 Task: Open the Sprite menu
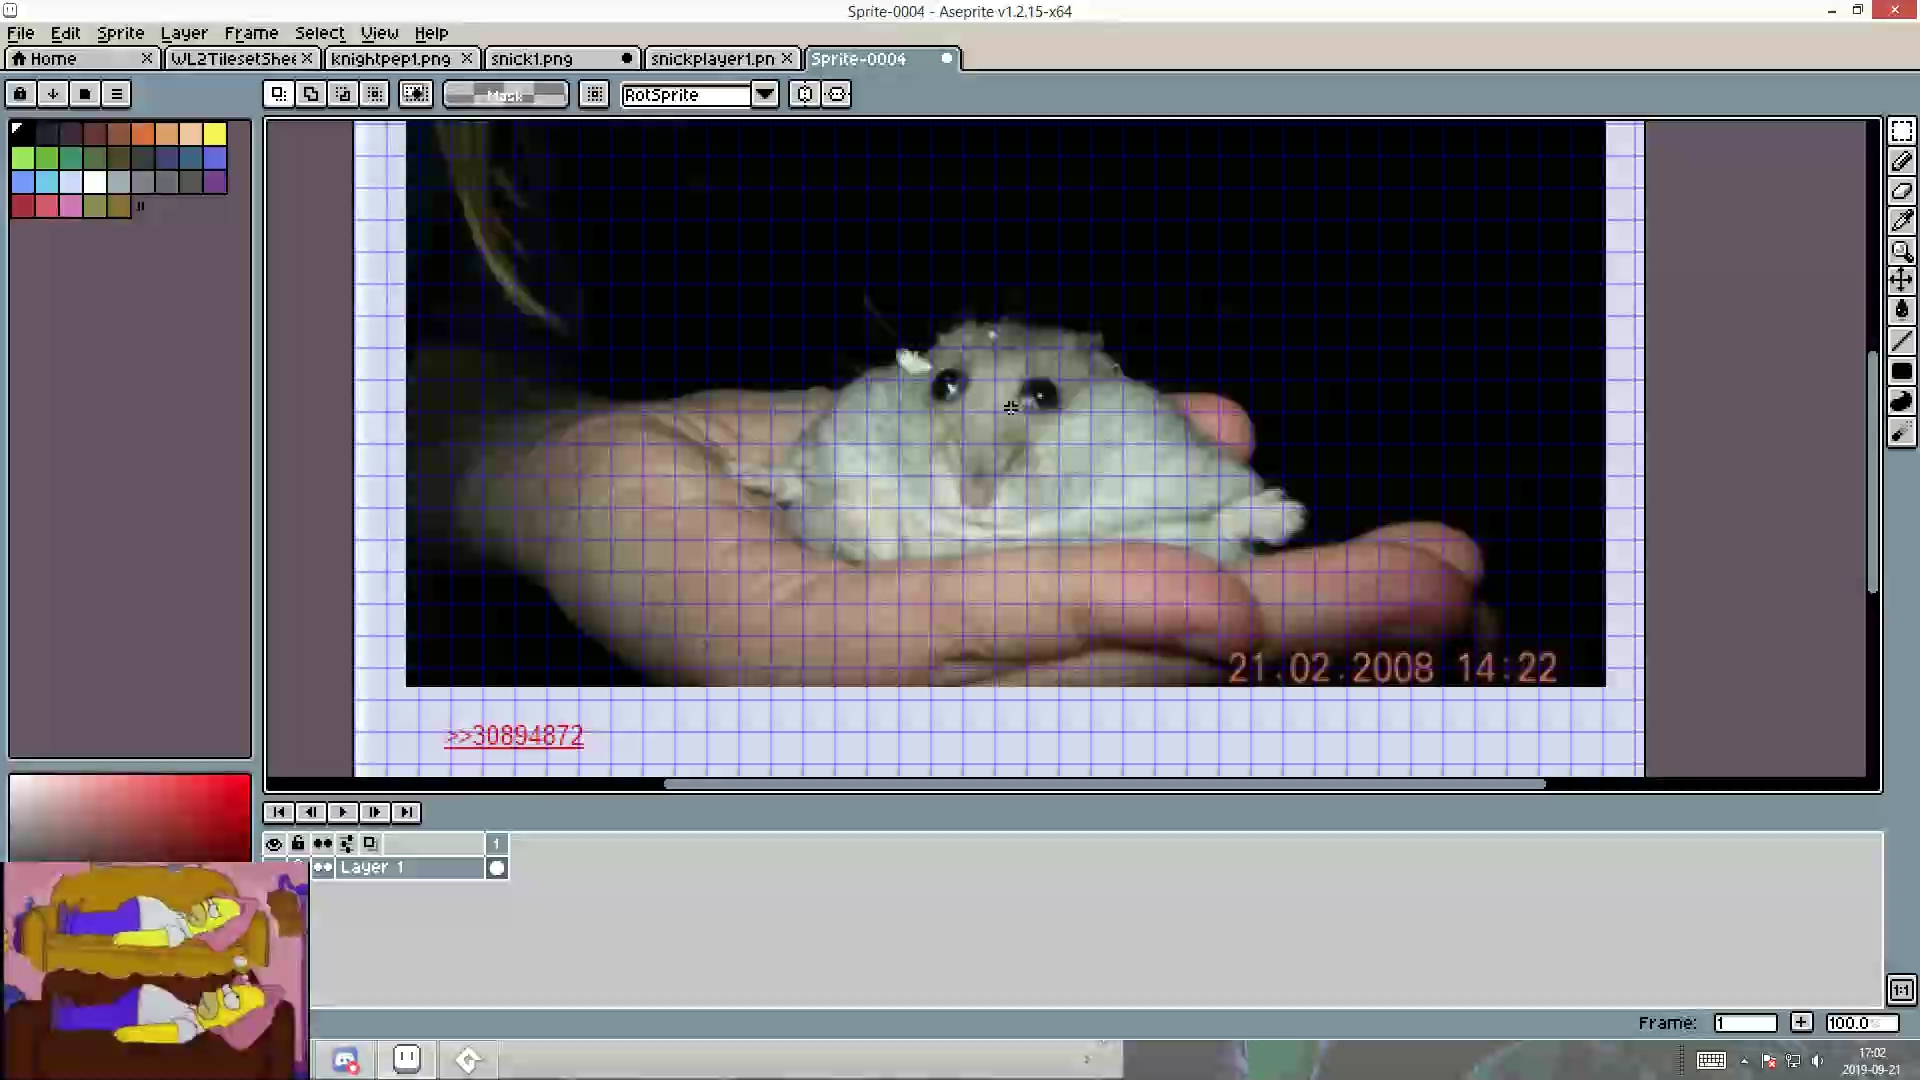[x=120, y=33]
